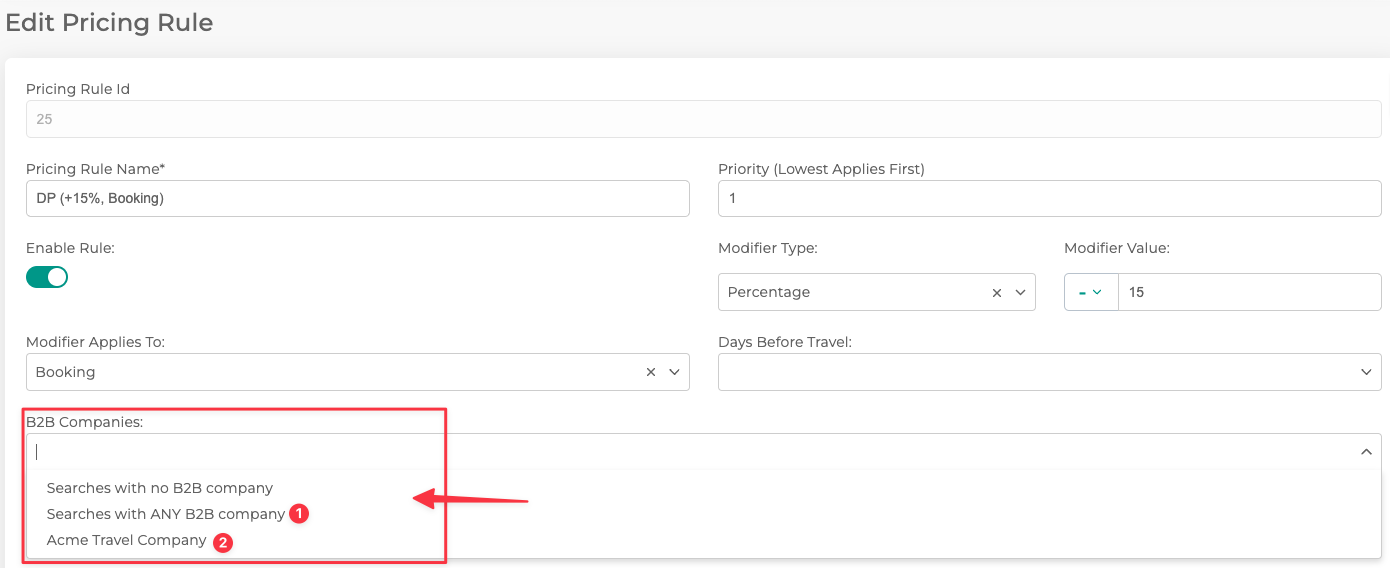Open Modifier Type chevron arrow

click(x=1020, y=293)
